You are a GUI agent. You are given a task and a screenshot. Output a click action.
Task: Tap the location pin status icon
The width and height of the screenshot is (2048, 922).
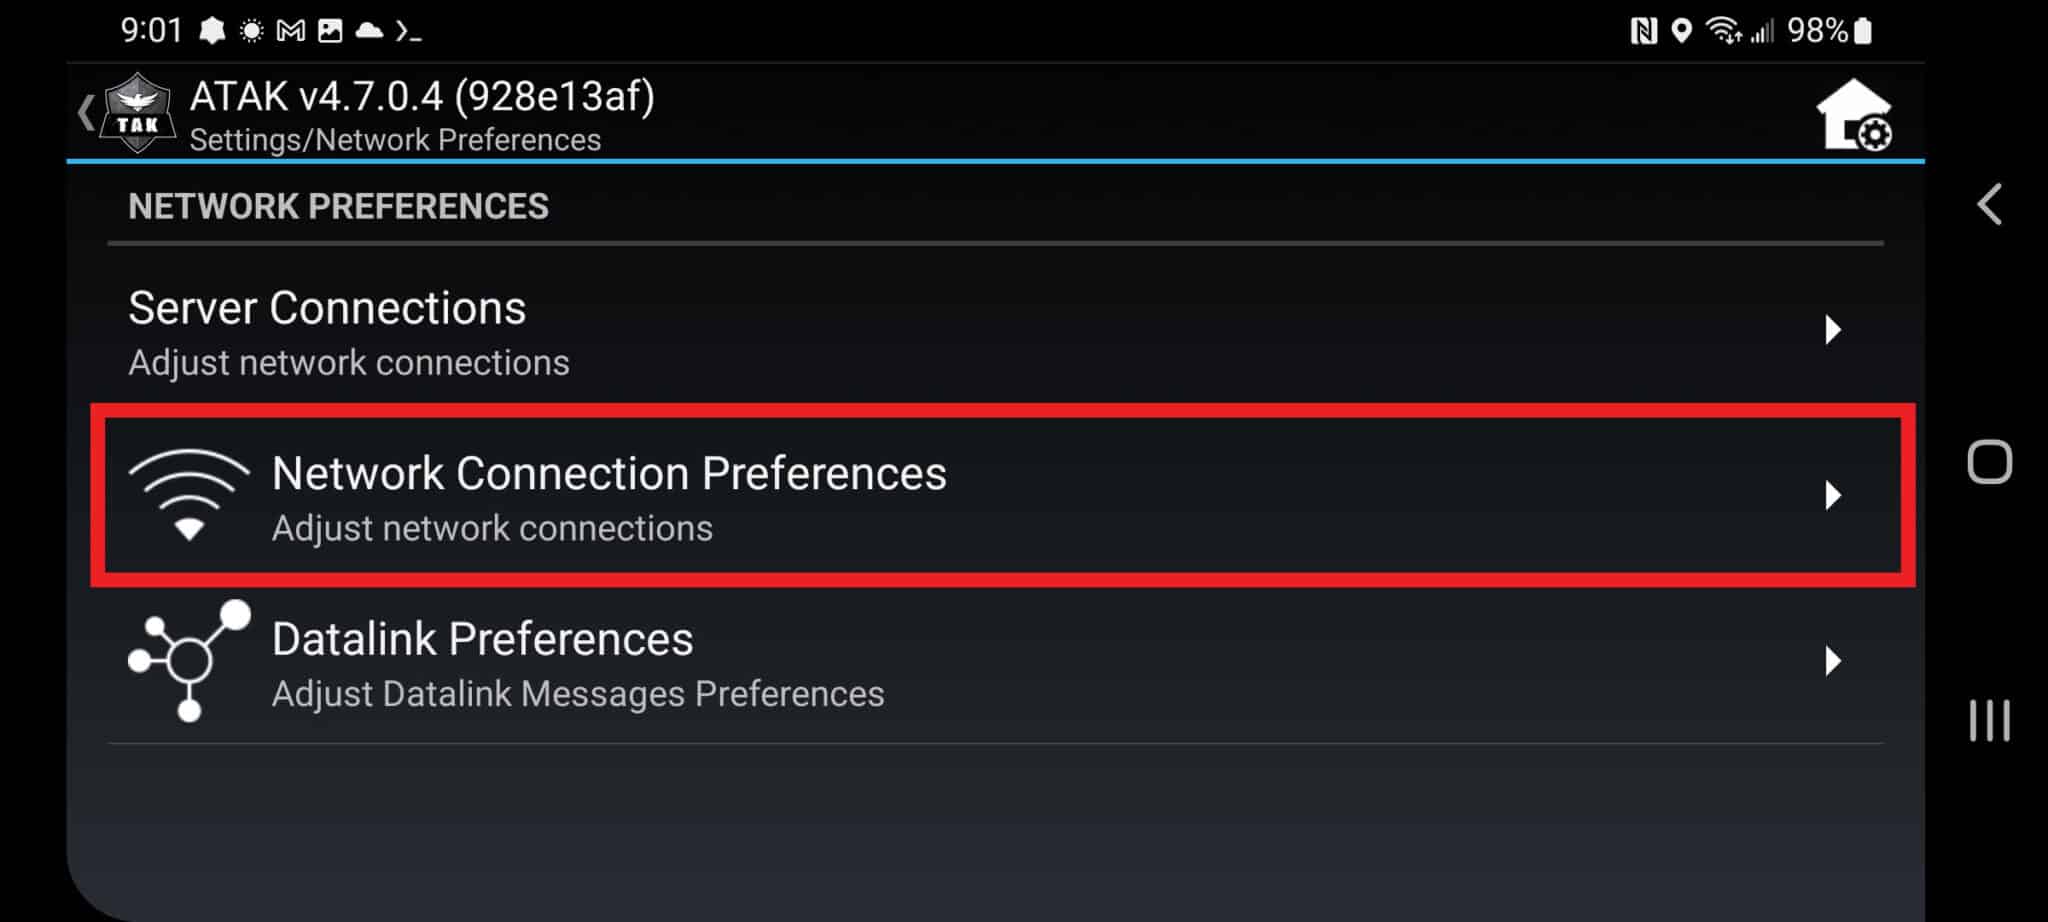pos(1682,31)
